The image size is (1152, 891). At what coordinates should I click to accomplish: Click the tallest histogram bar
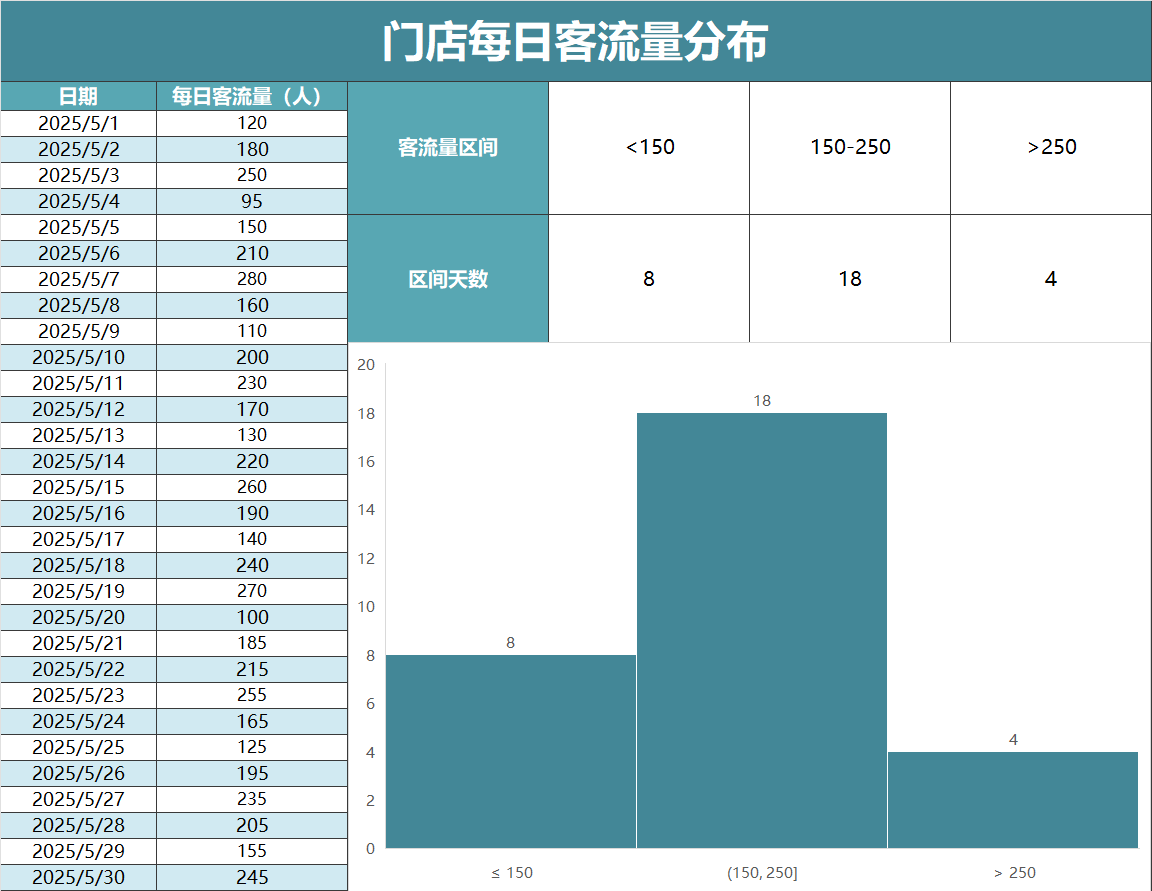(x=761, y=630)
